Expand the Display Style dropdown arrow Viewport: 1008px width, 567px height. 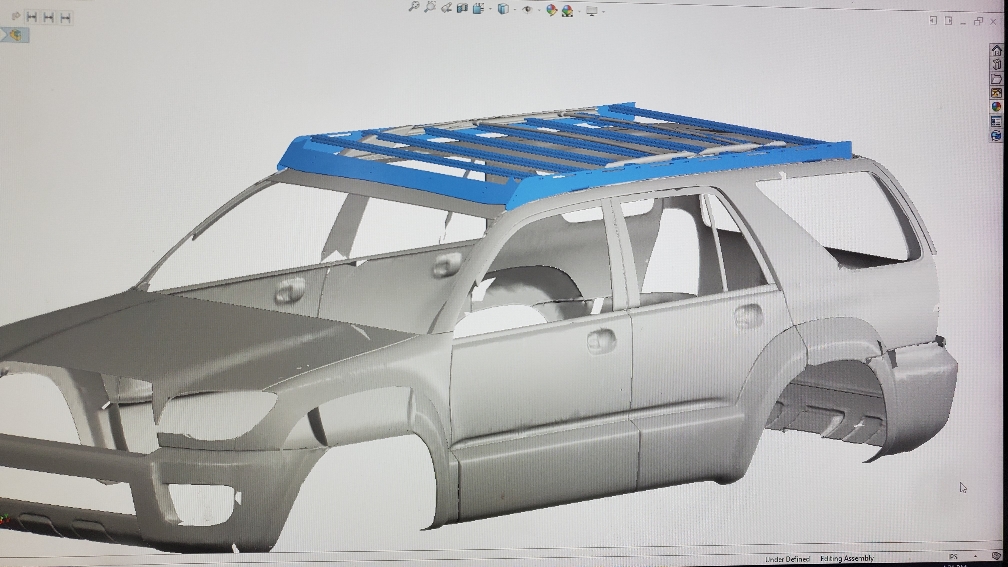(x=514, y=10)
